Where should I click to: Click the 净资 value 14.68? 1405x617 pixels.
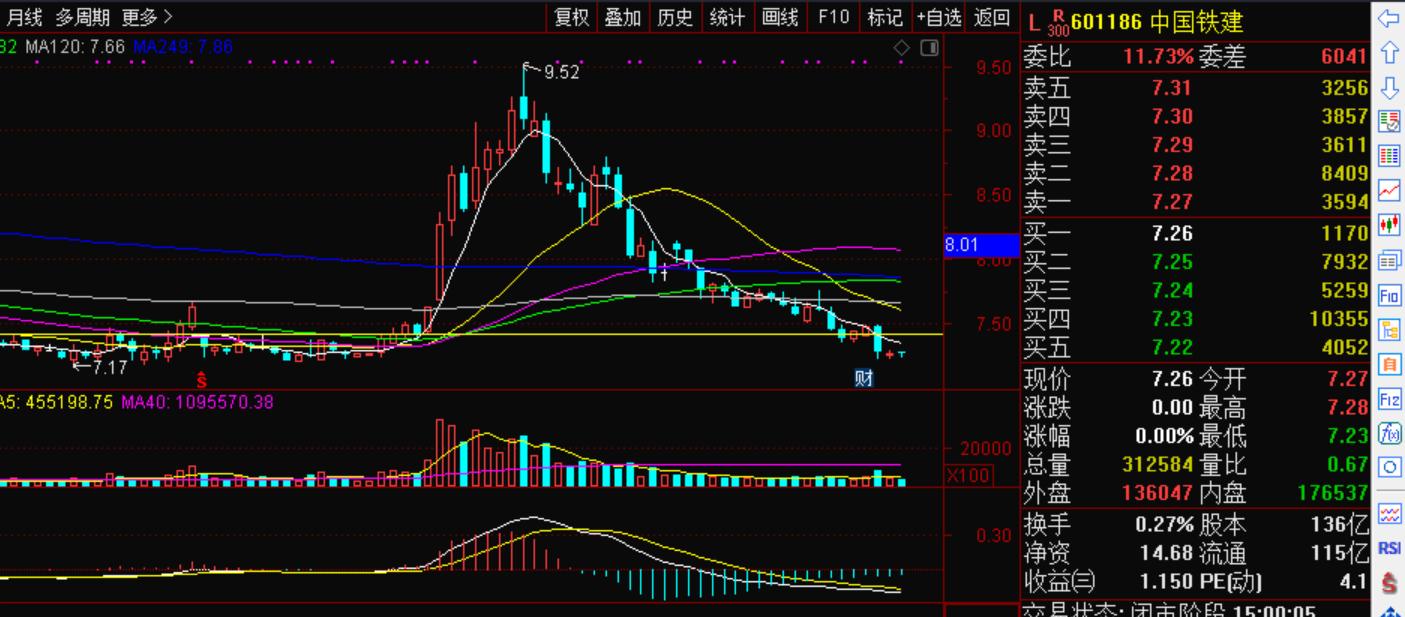coord(1166,552)
